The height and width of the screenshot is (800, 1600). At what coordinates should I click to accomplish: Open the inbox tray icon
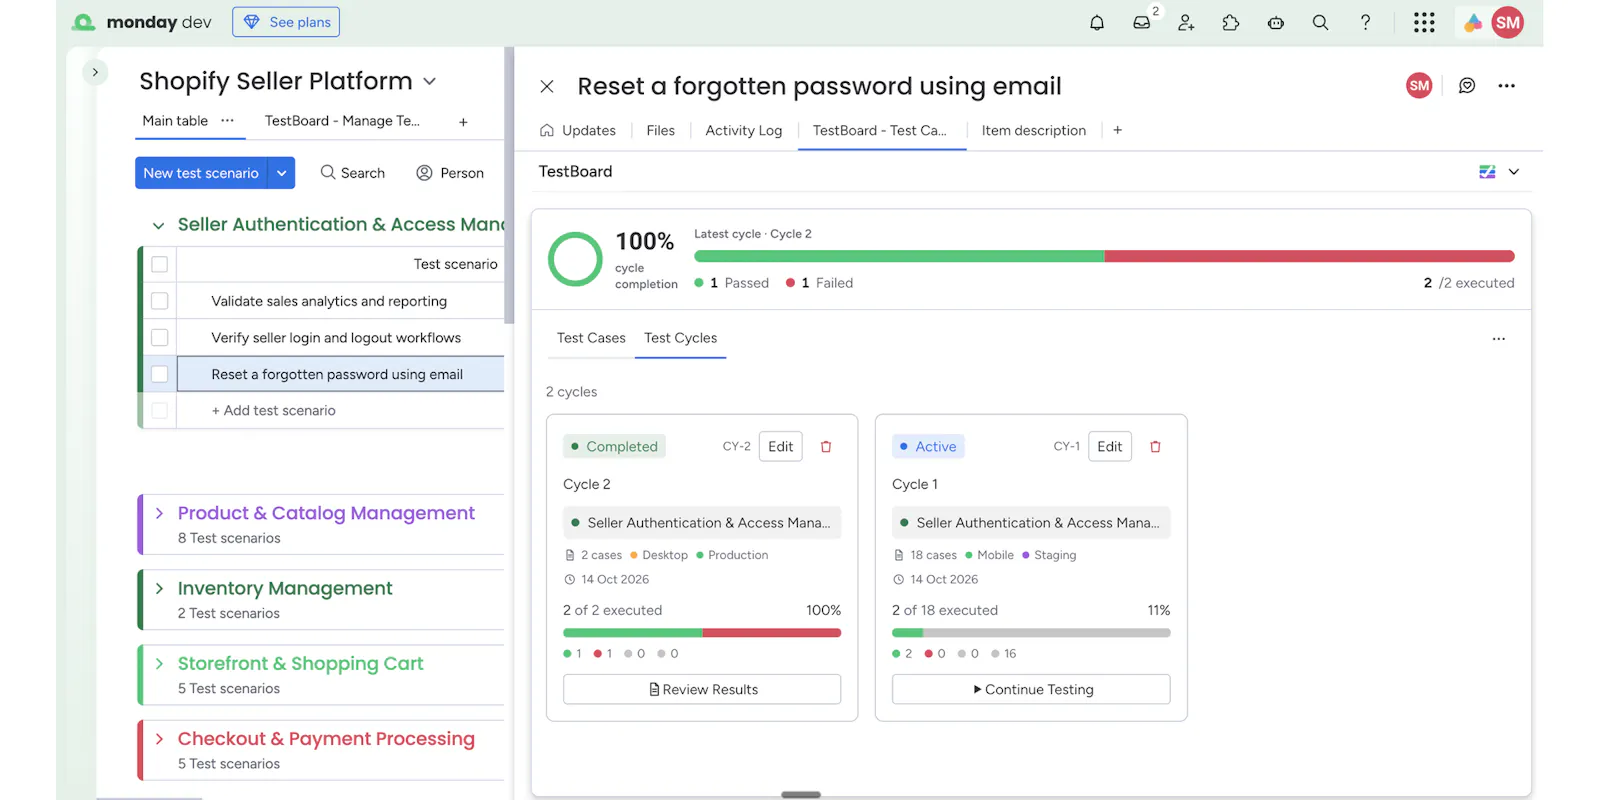(x=1141, y=22)
